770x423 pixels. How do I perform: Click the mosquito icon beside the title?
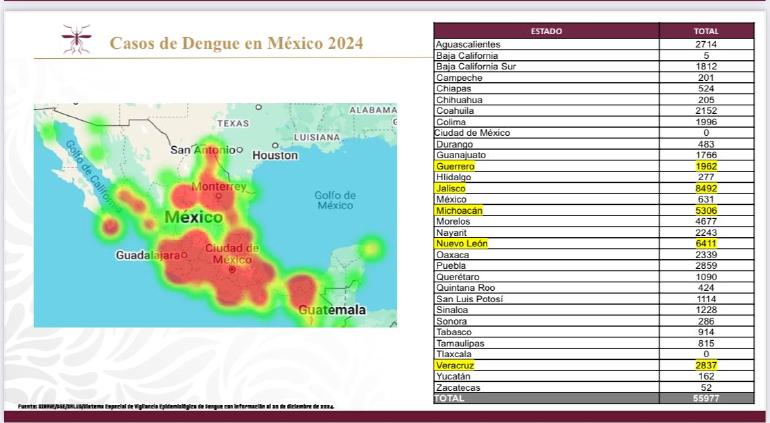tap(76, 39)
